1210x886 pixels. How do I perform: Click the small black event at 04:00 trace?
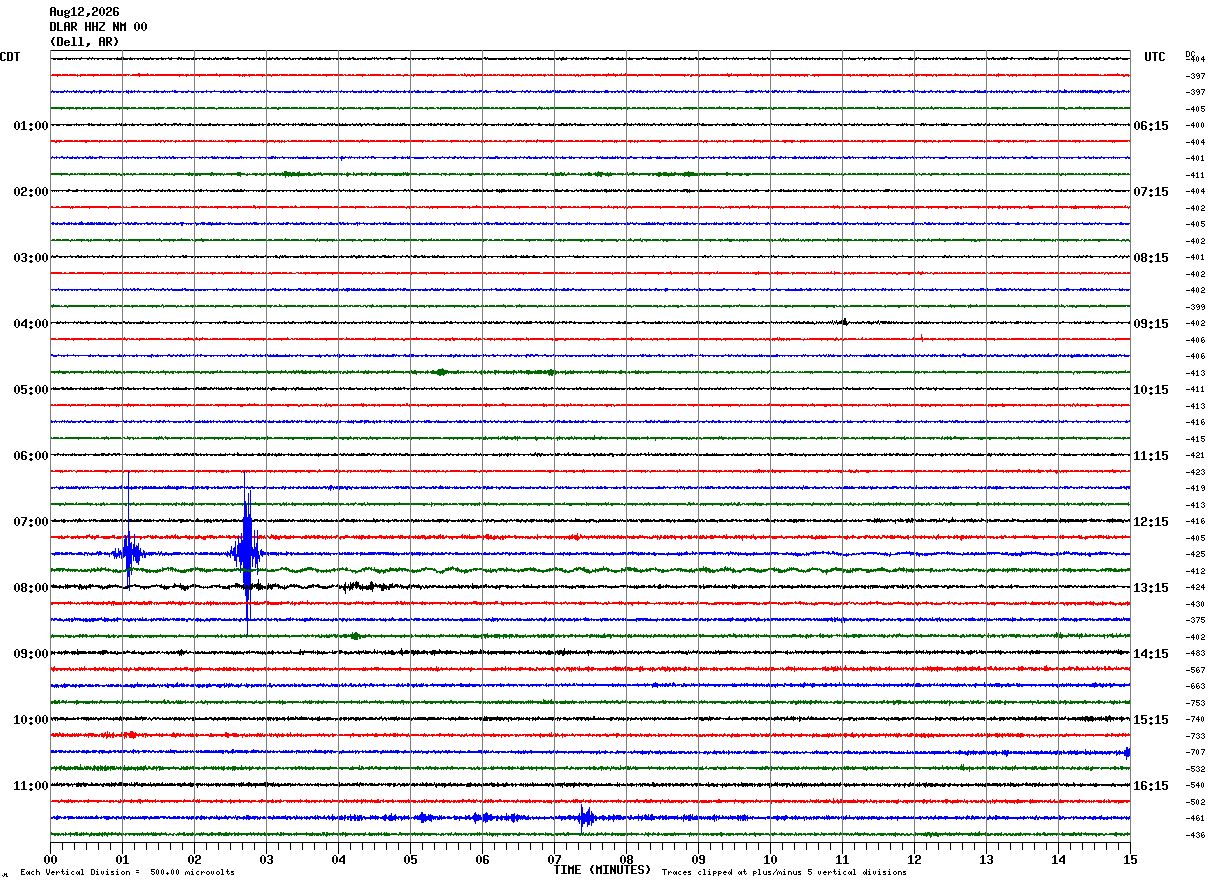pos(844,322)
